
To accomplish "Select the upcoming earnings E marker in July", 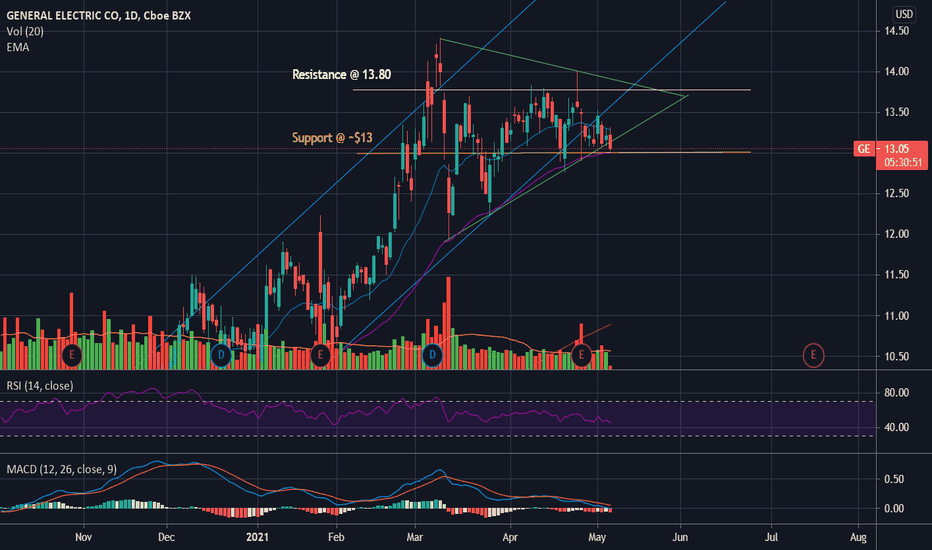I will pos(813,356).
